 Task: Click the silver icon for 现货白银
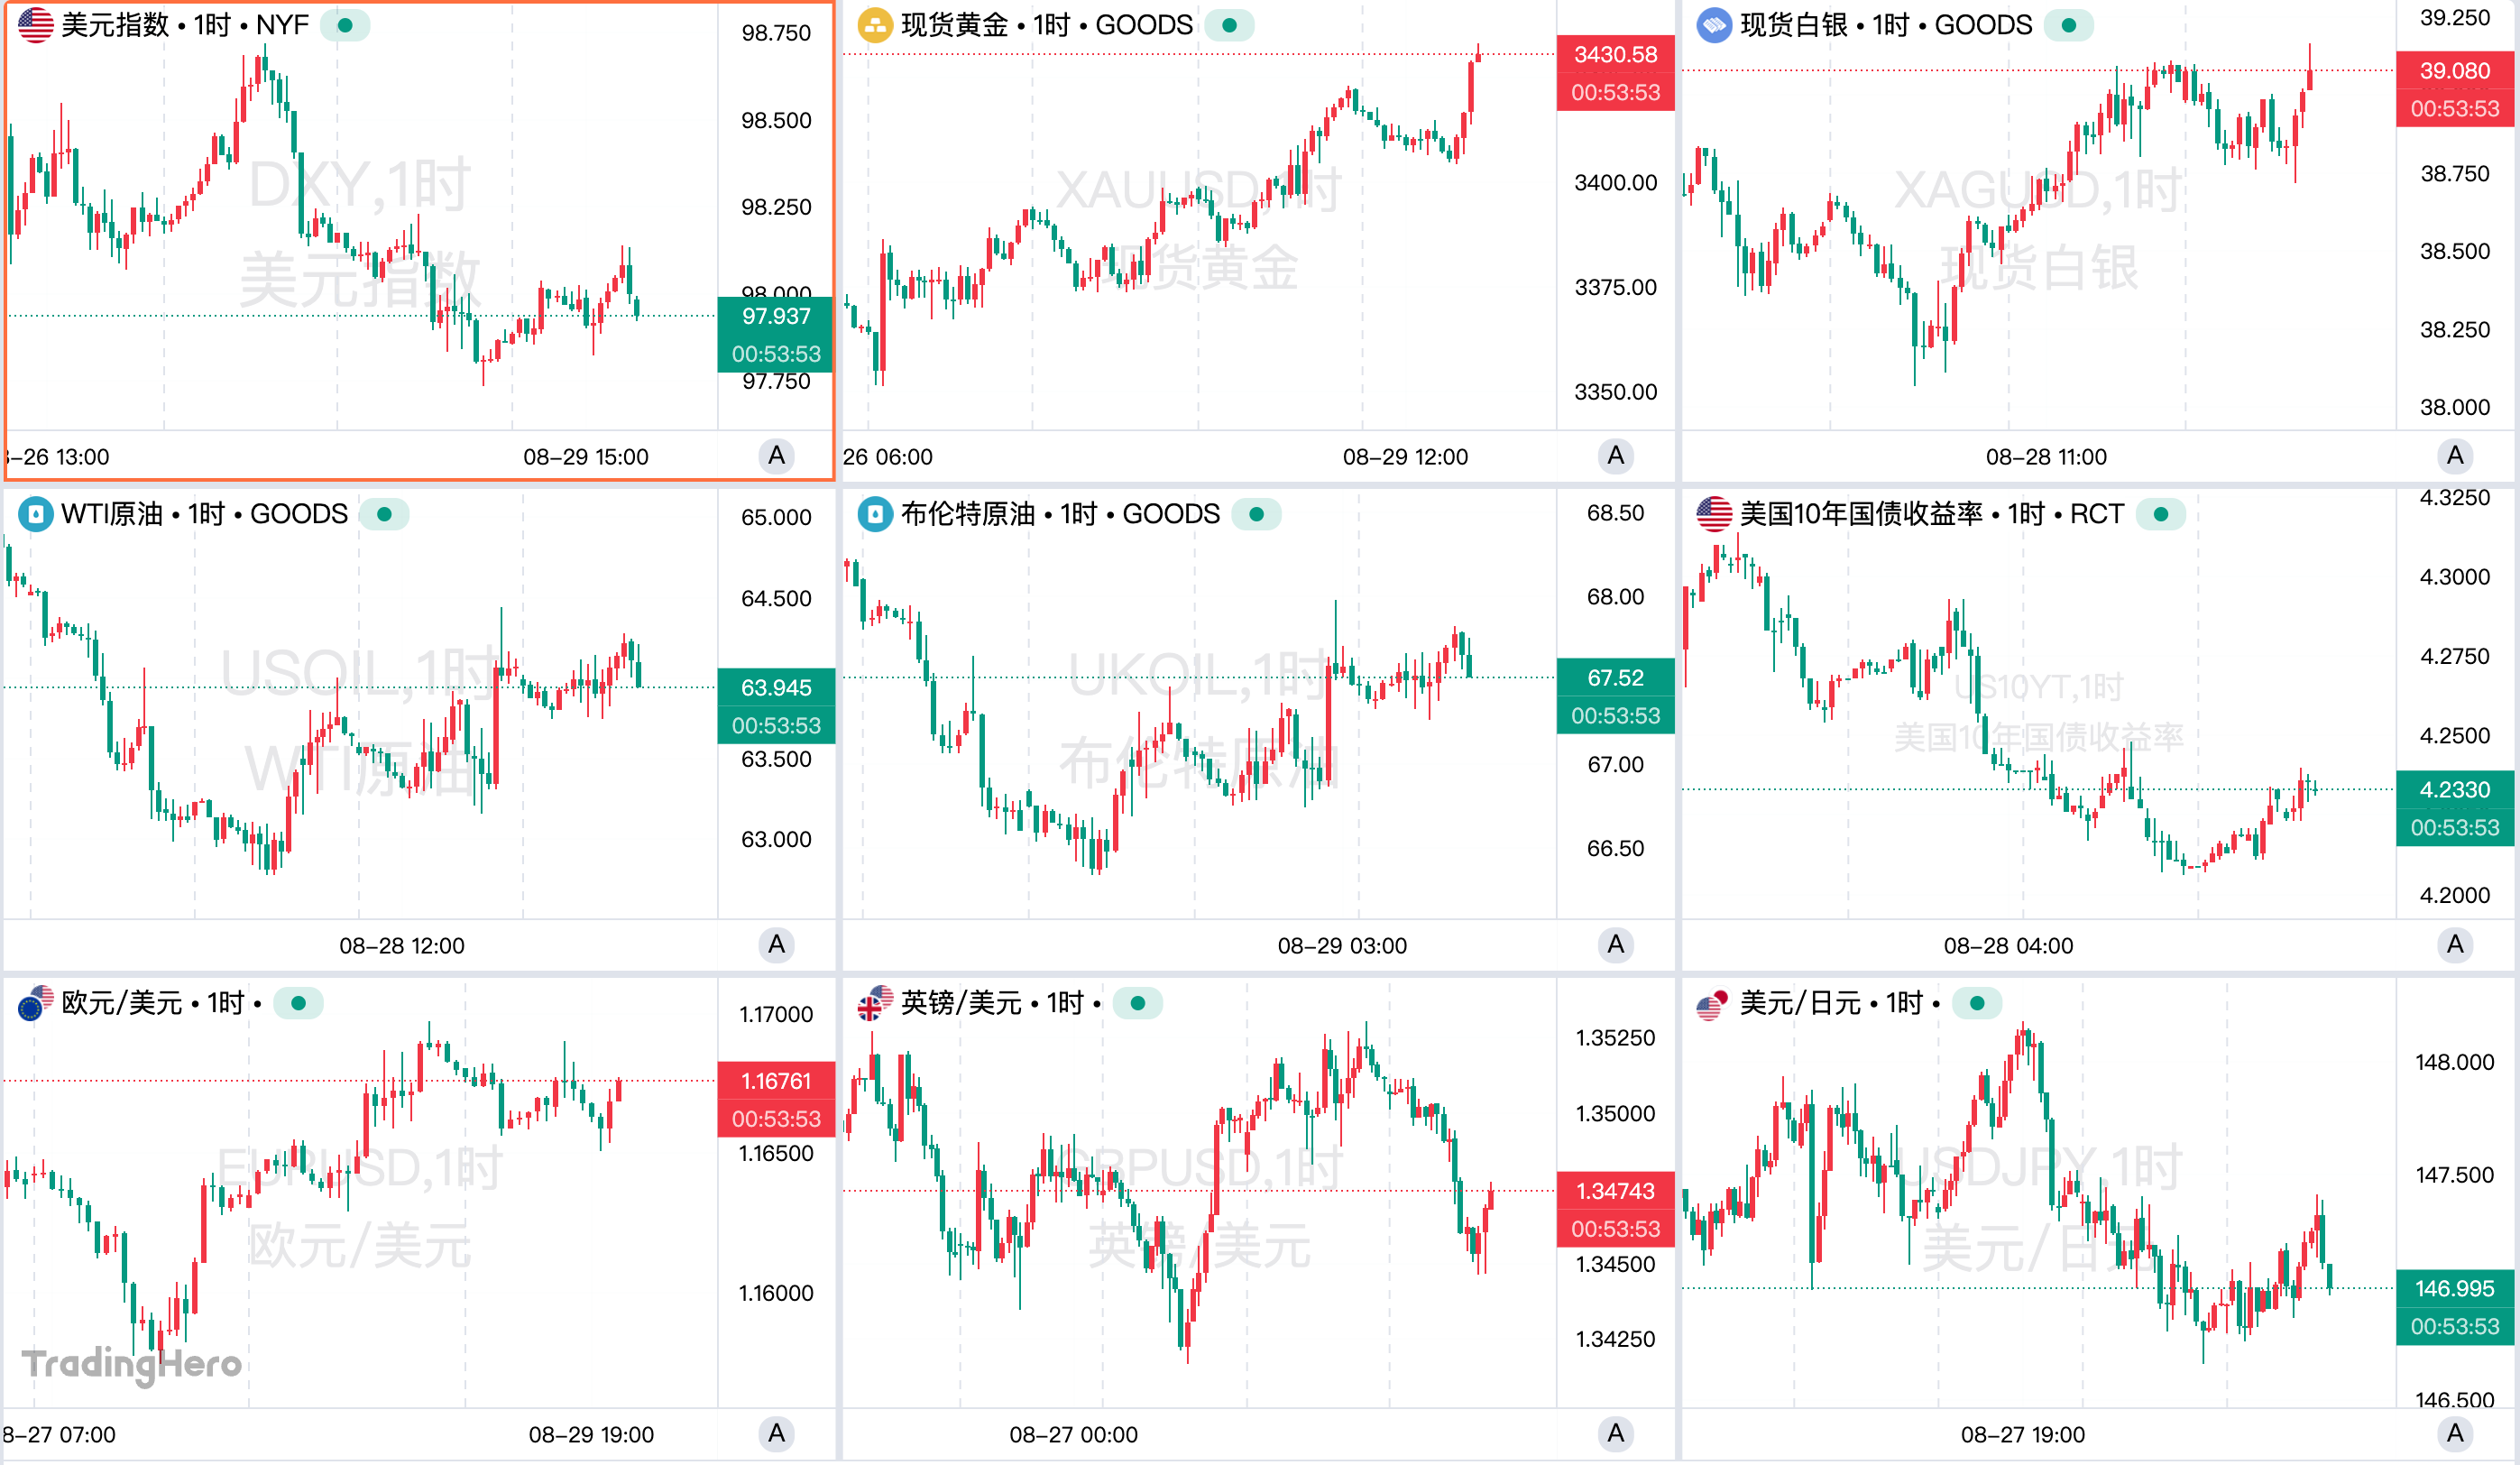1714,25
